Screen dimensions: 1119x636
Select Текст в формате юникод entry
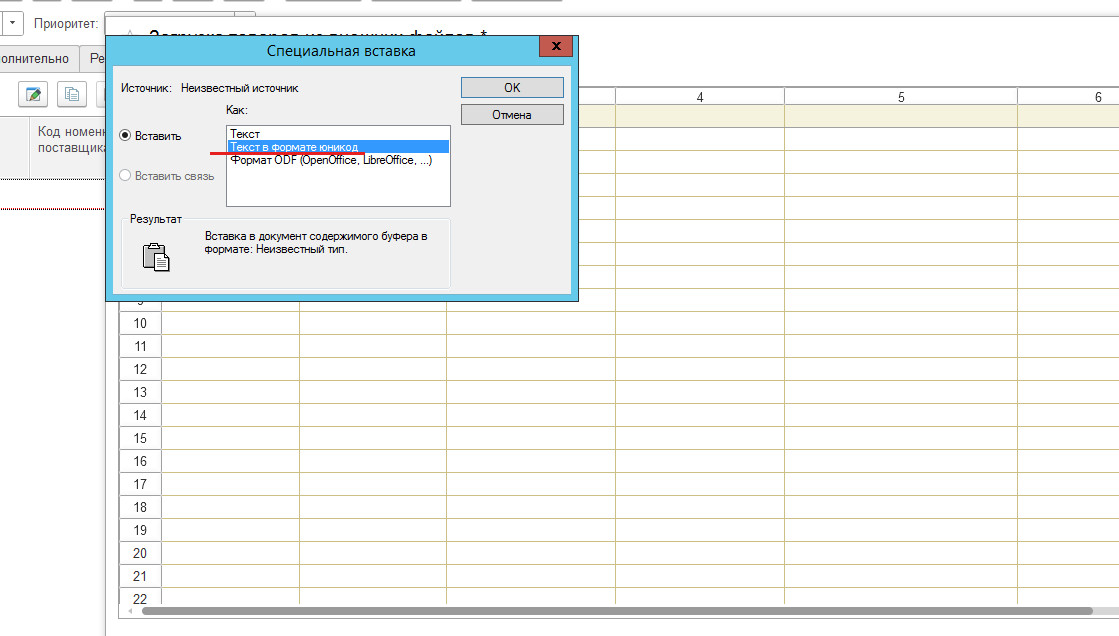click(x=293, y=147)
